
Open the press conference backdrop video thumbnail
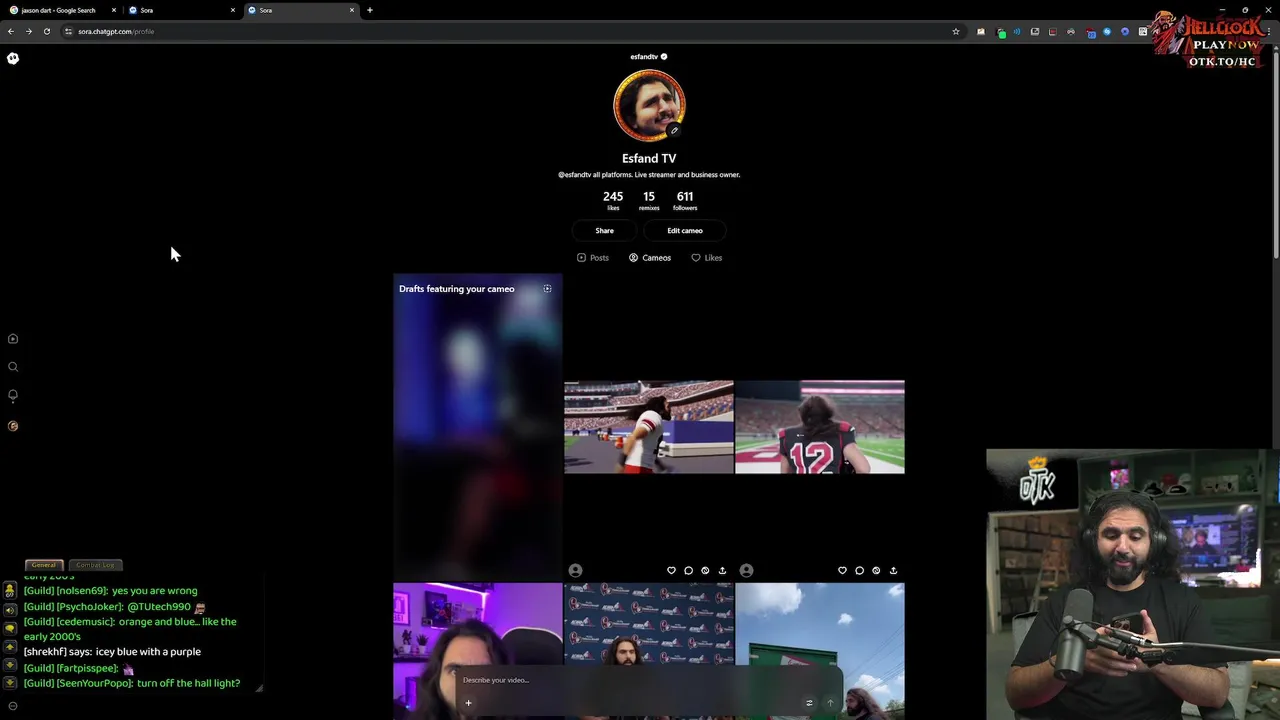[x=649, y=625]
